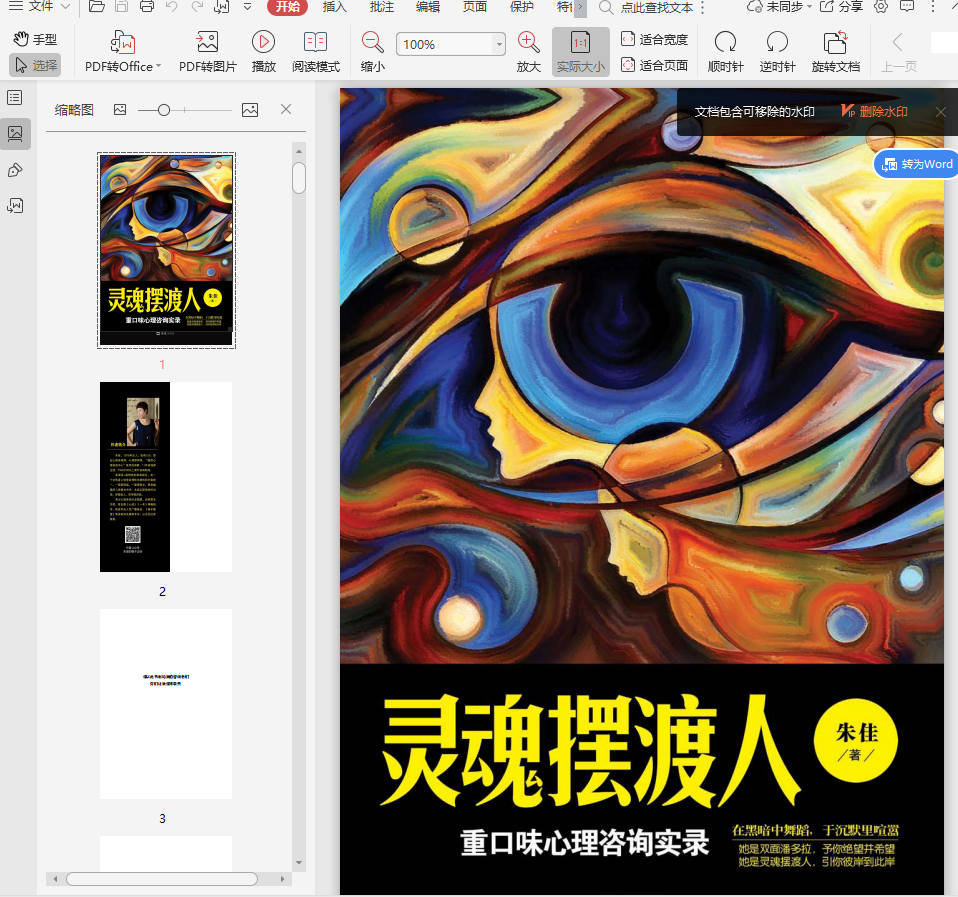Select page 2 thumbnail
Viewport: 958px width, 897px height.
(x=166, y=477)
